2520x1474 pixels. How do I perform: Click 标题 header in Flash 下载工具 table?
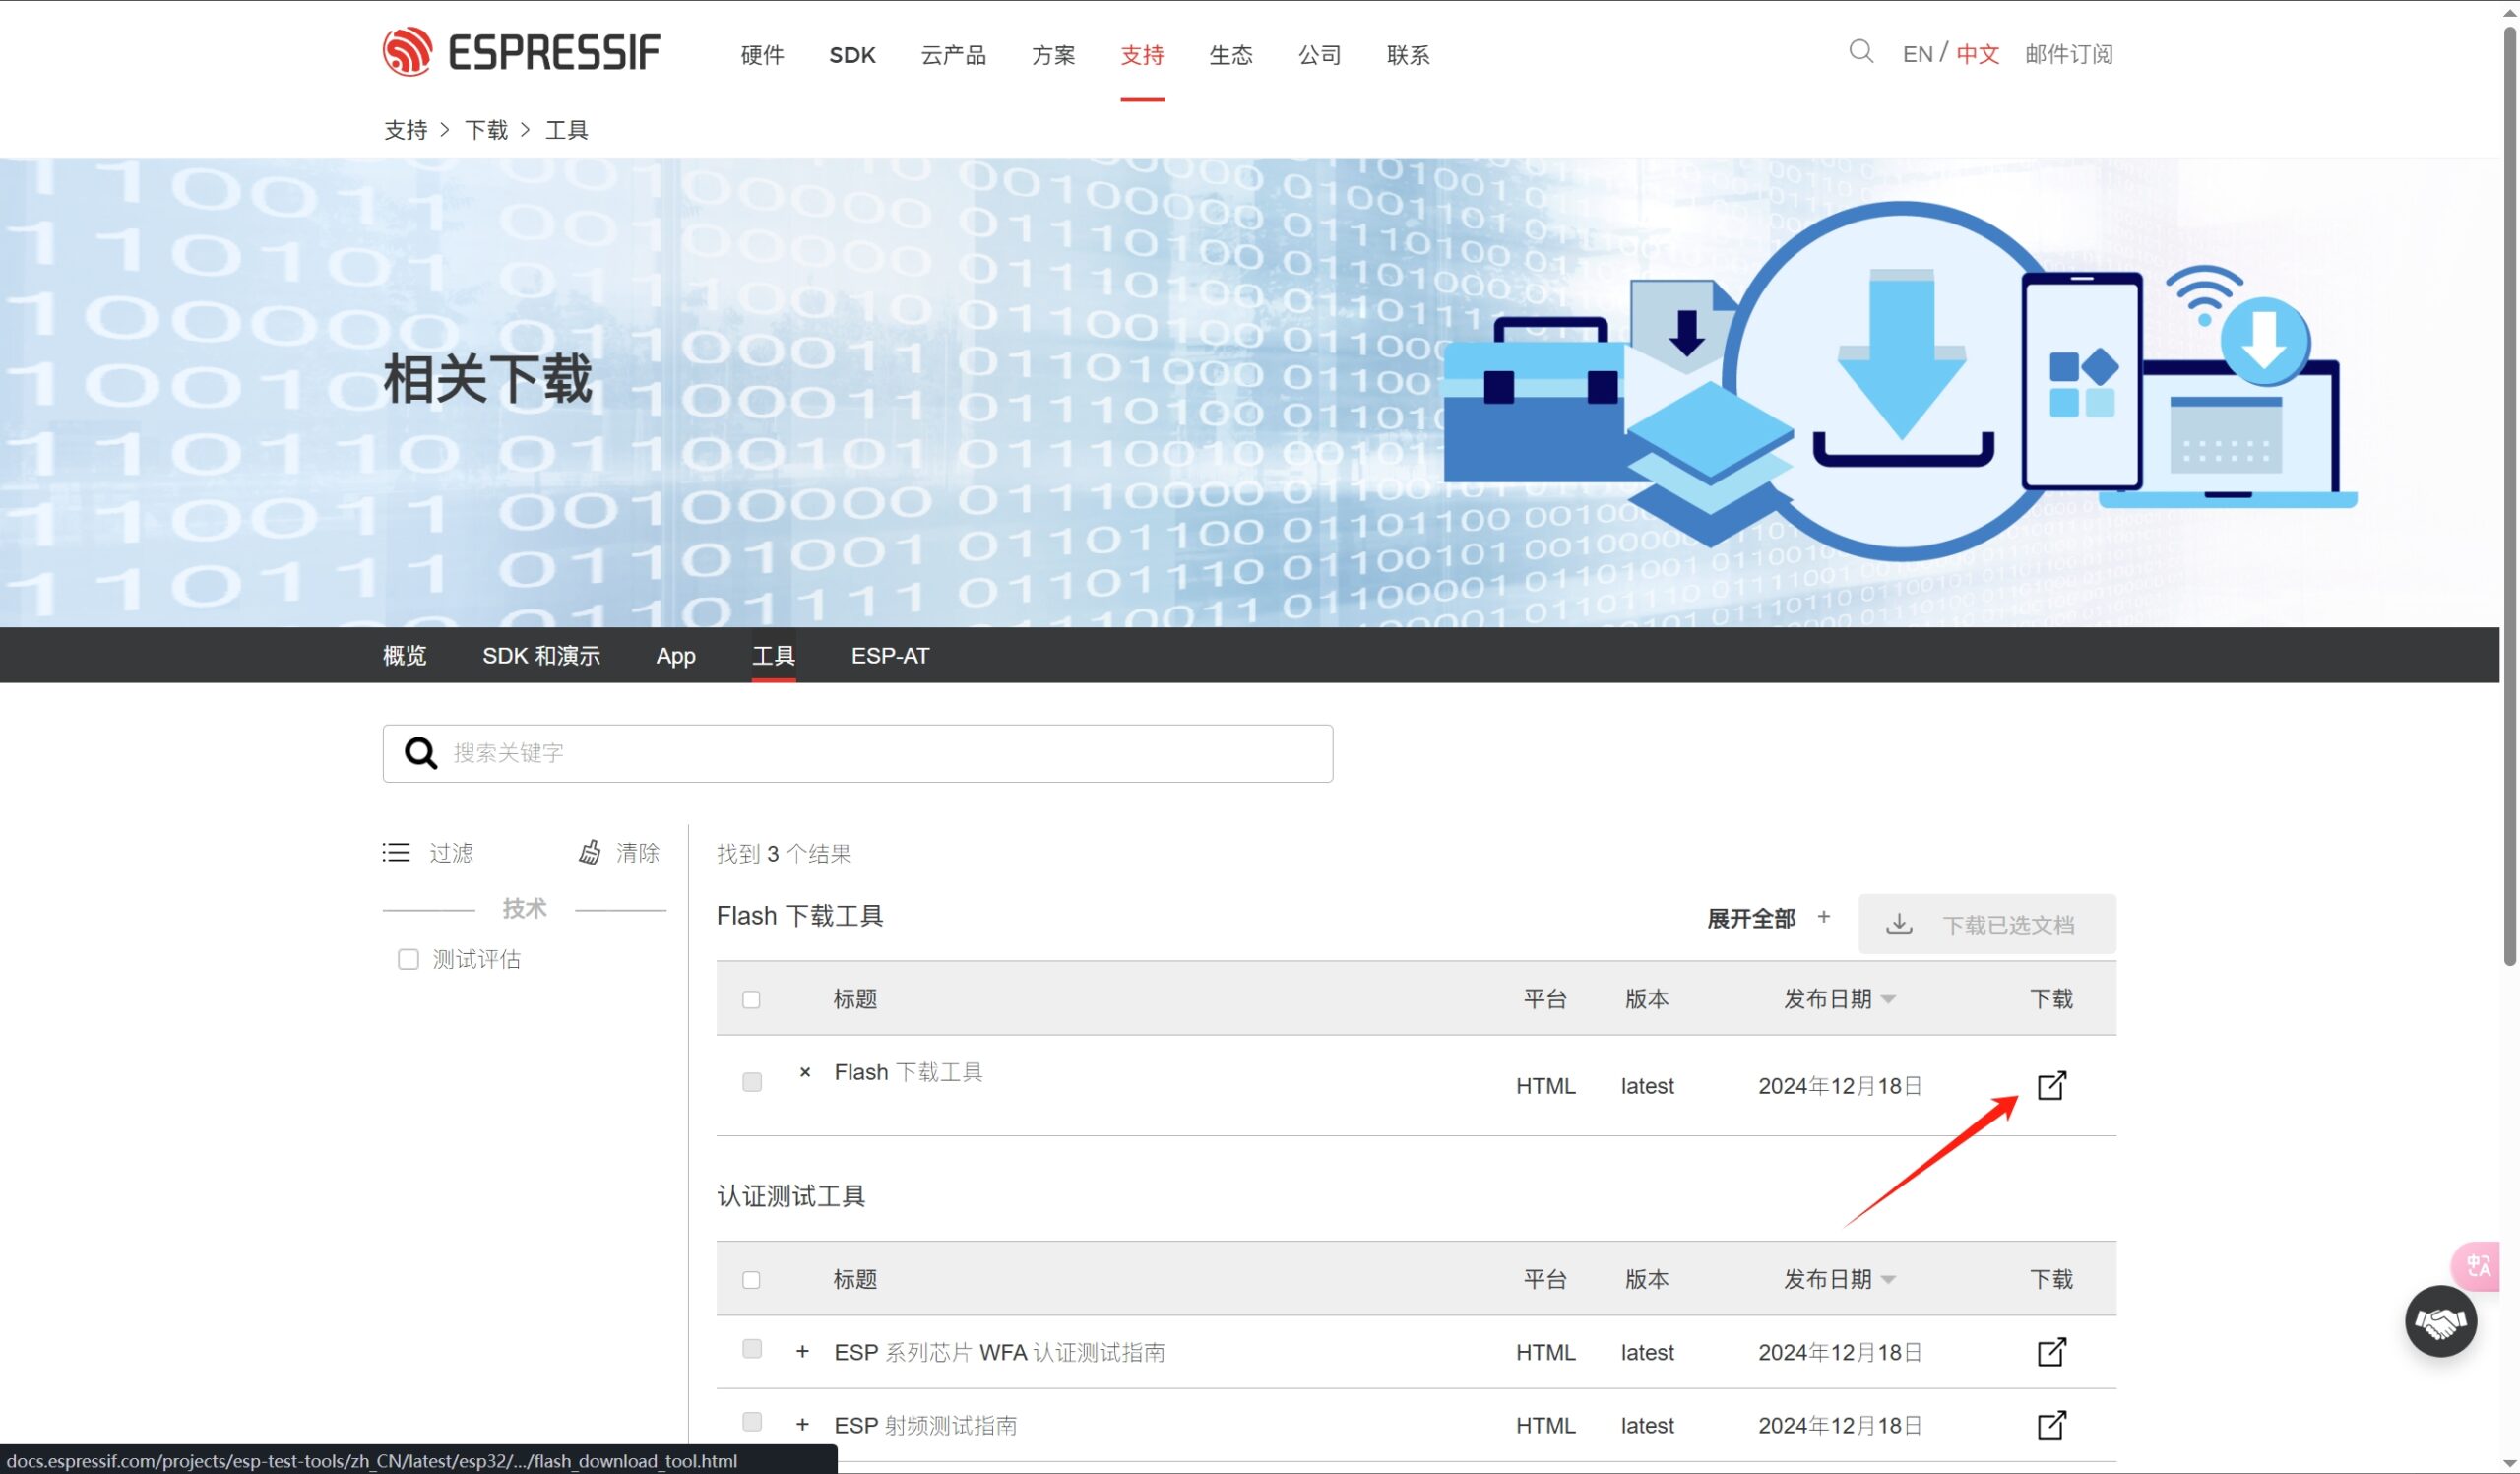855,999
